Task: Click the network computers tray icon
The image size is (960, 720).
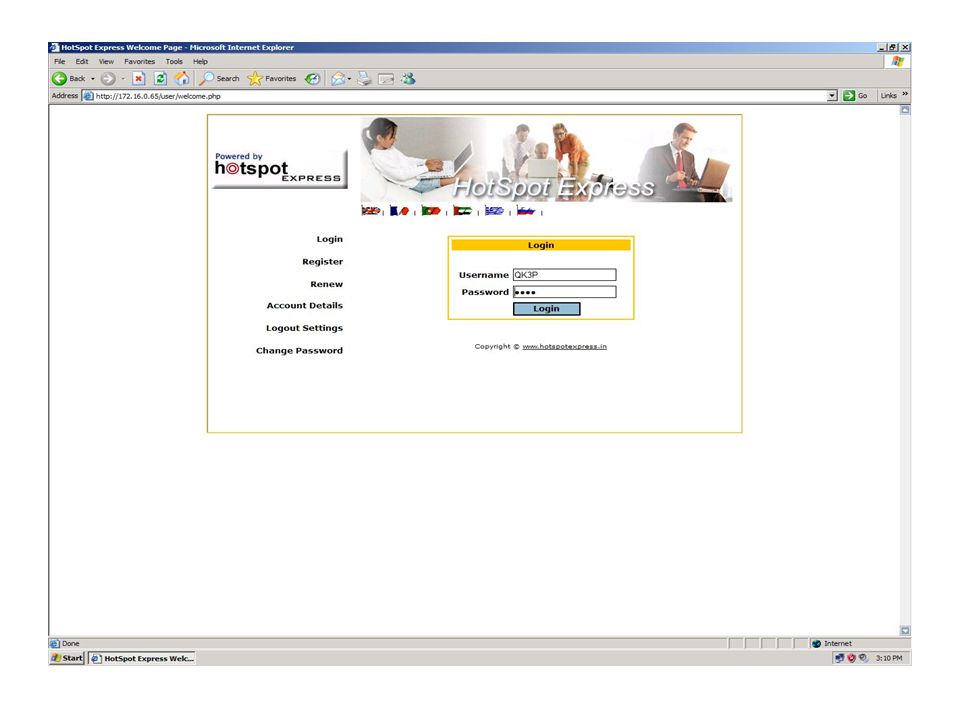Action: pyautogui.click(x=839, y=658)
